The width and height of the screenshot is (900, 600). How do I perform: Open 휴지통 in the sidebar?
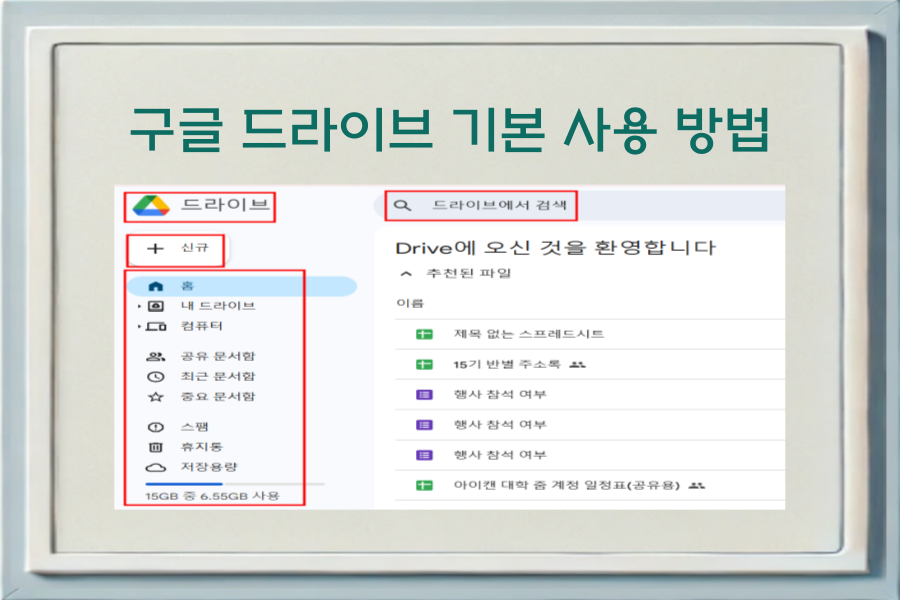coord(201,447)
